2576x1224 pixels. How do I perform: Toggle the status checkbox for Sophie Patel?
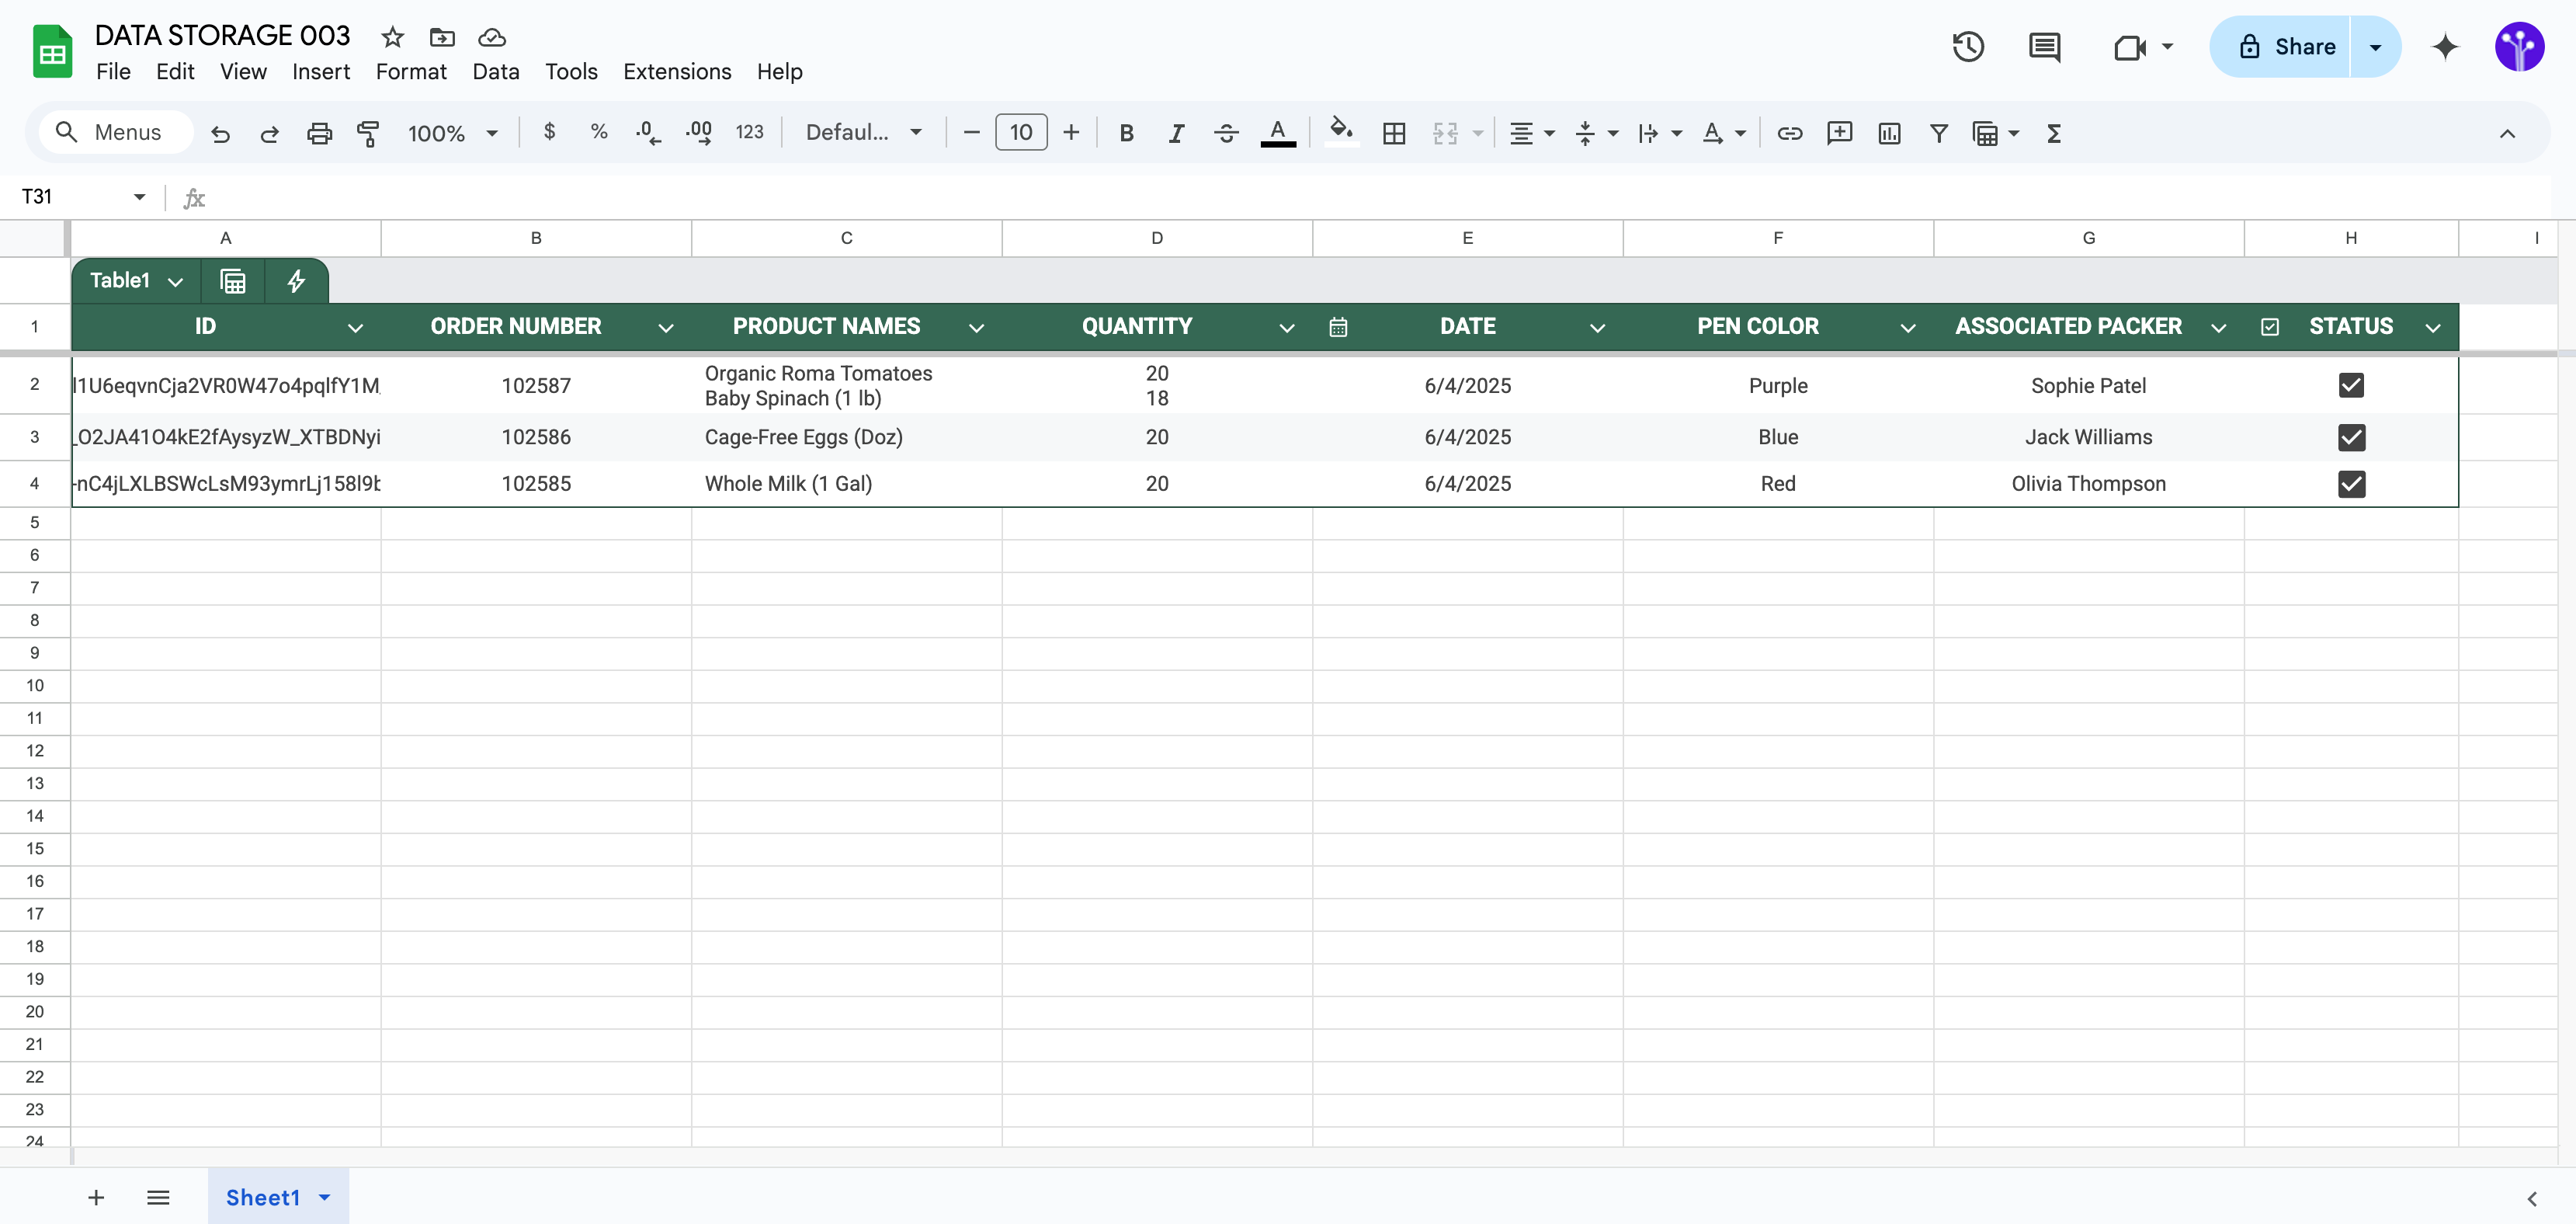point(2351,386)
